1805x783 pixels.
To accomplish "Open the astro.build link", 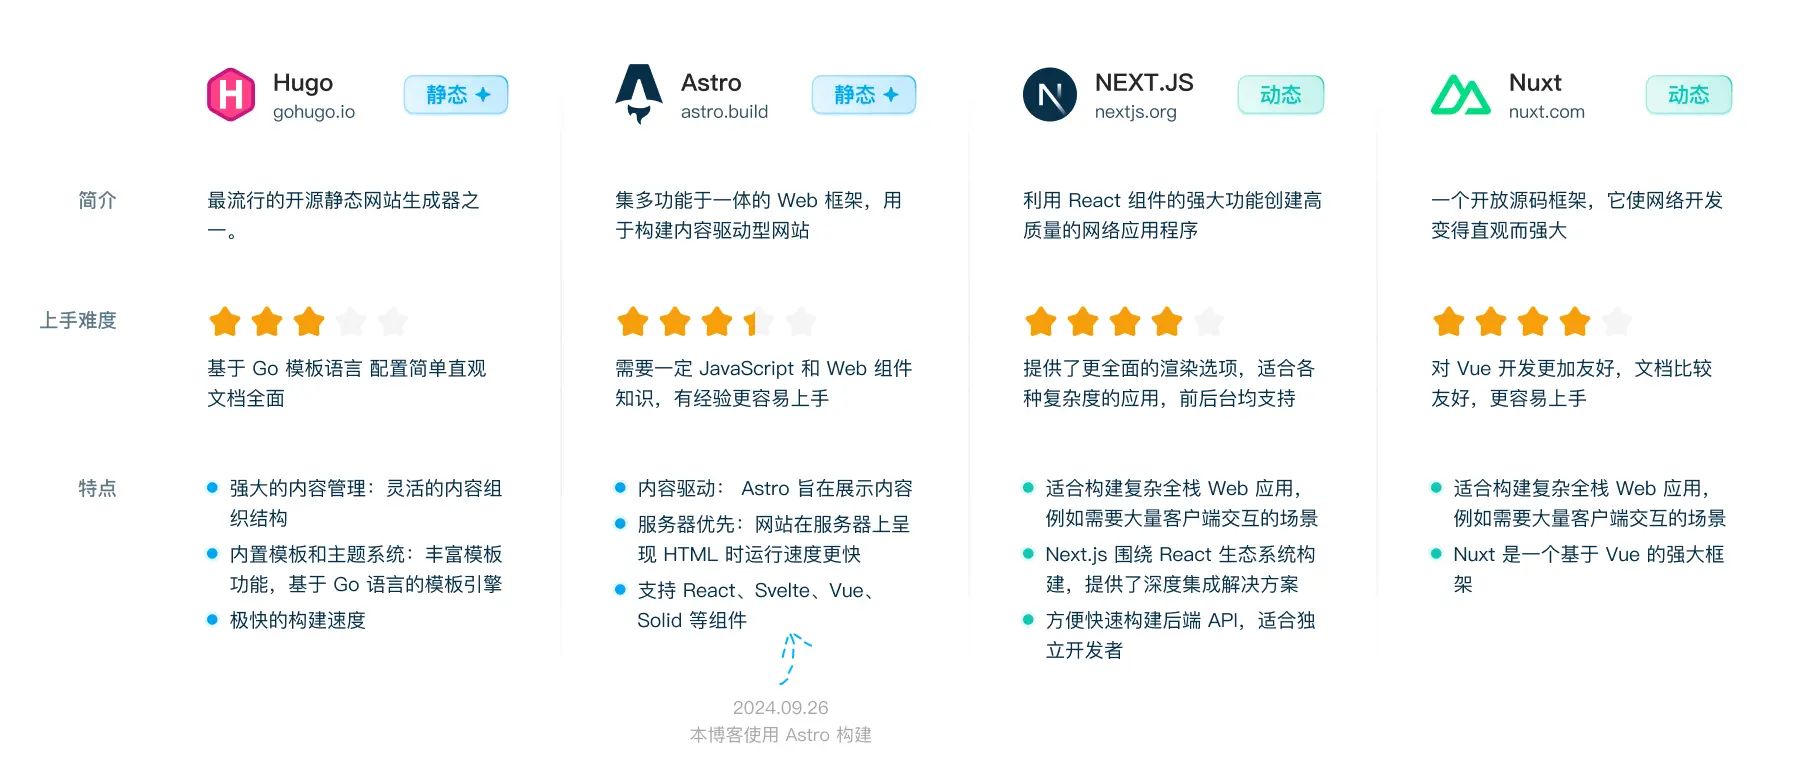I will (724, 112).
